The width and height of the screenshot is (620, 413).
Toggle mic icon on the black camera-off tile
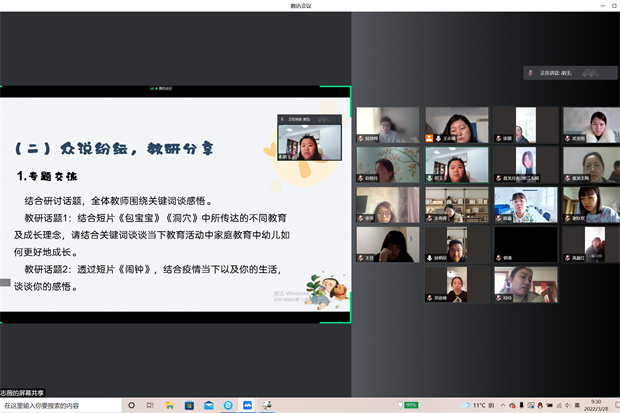click(498, 257)
